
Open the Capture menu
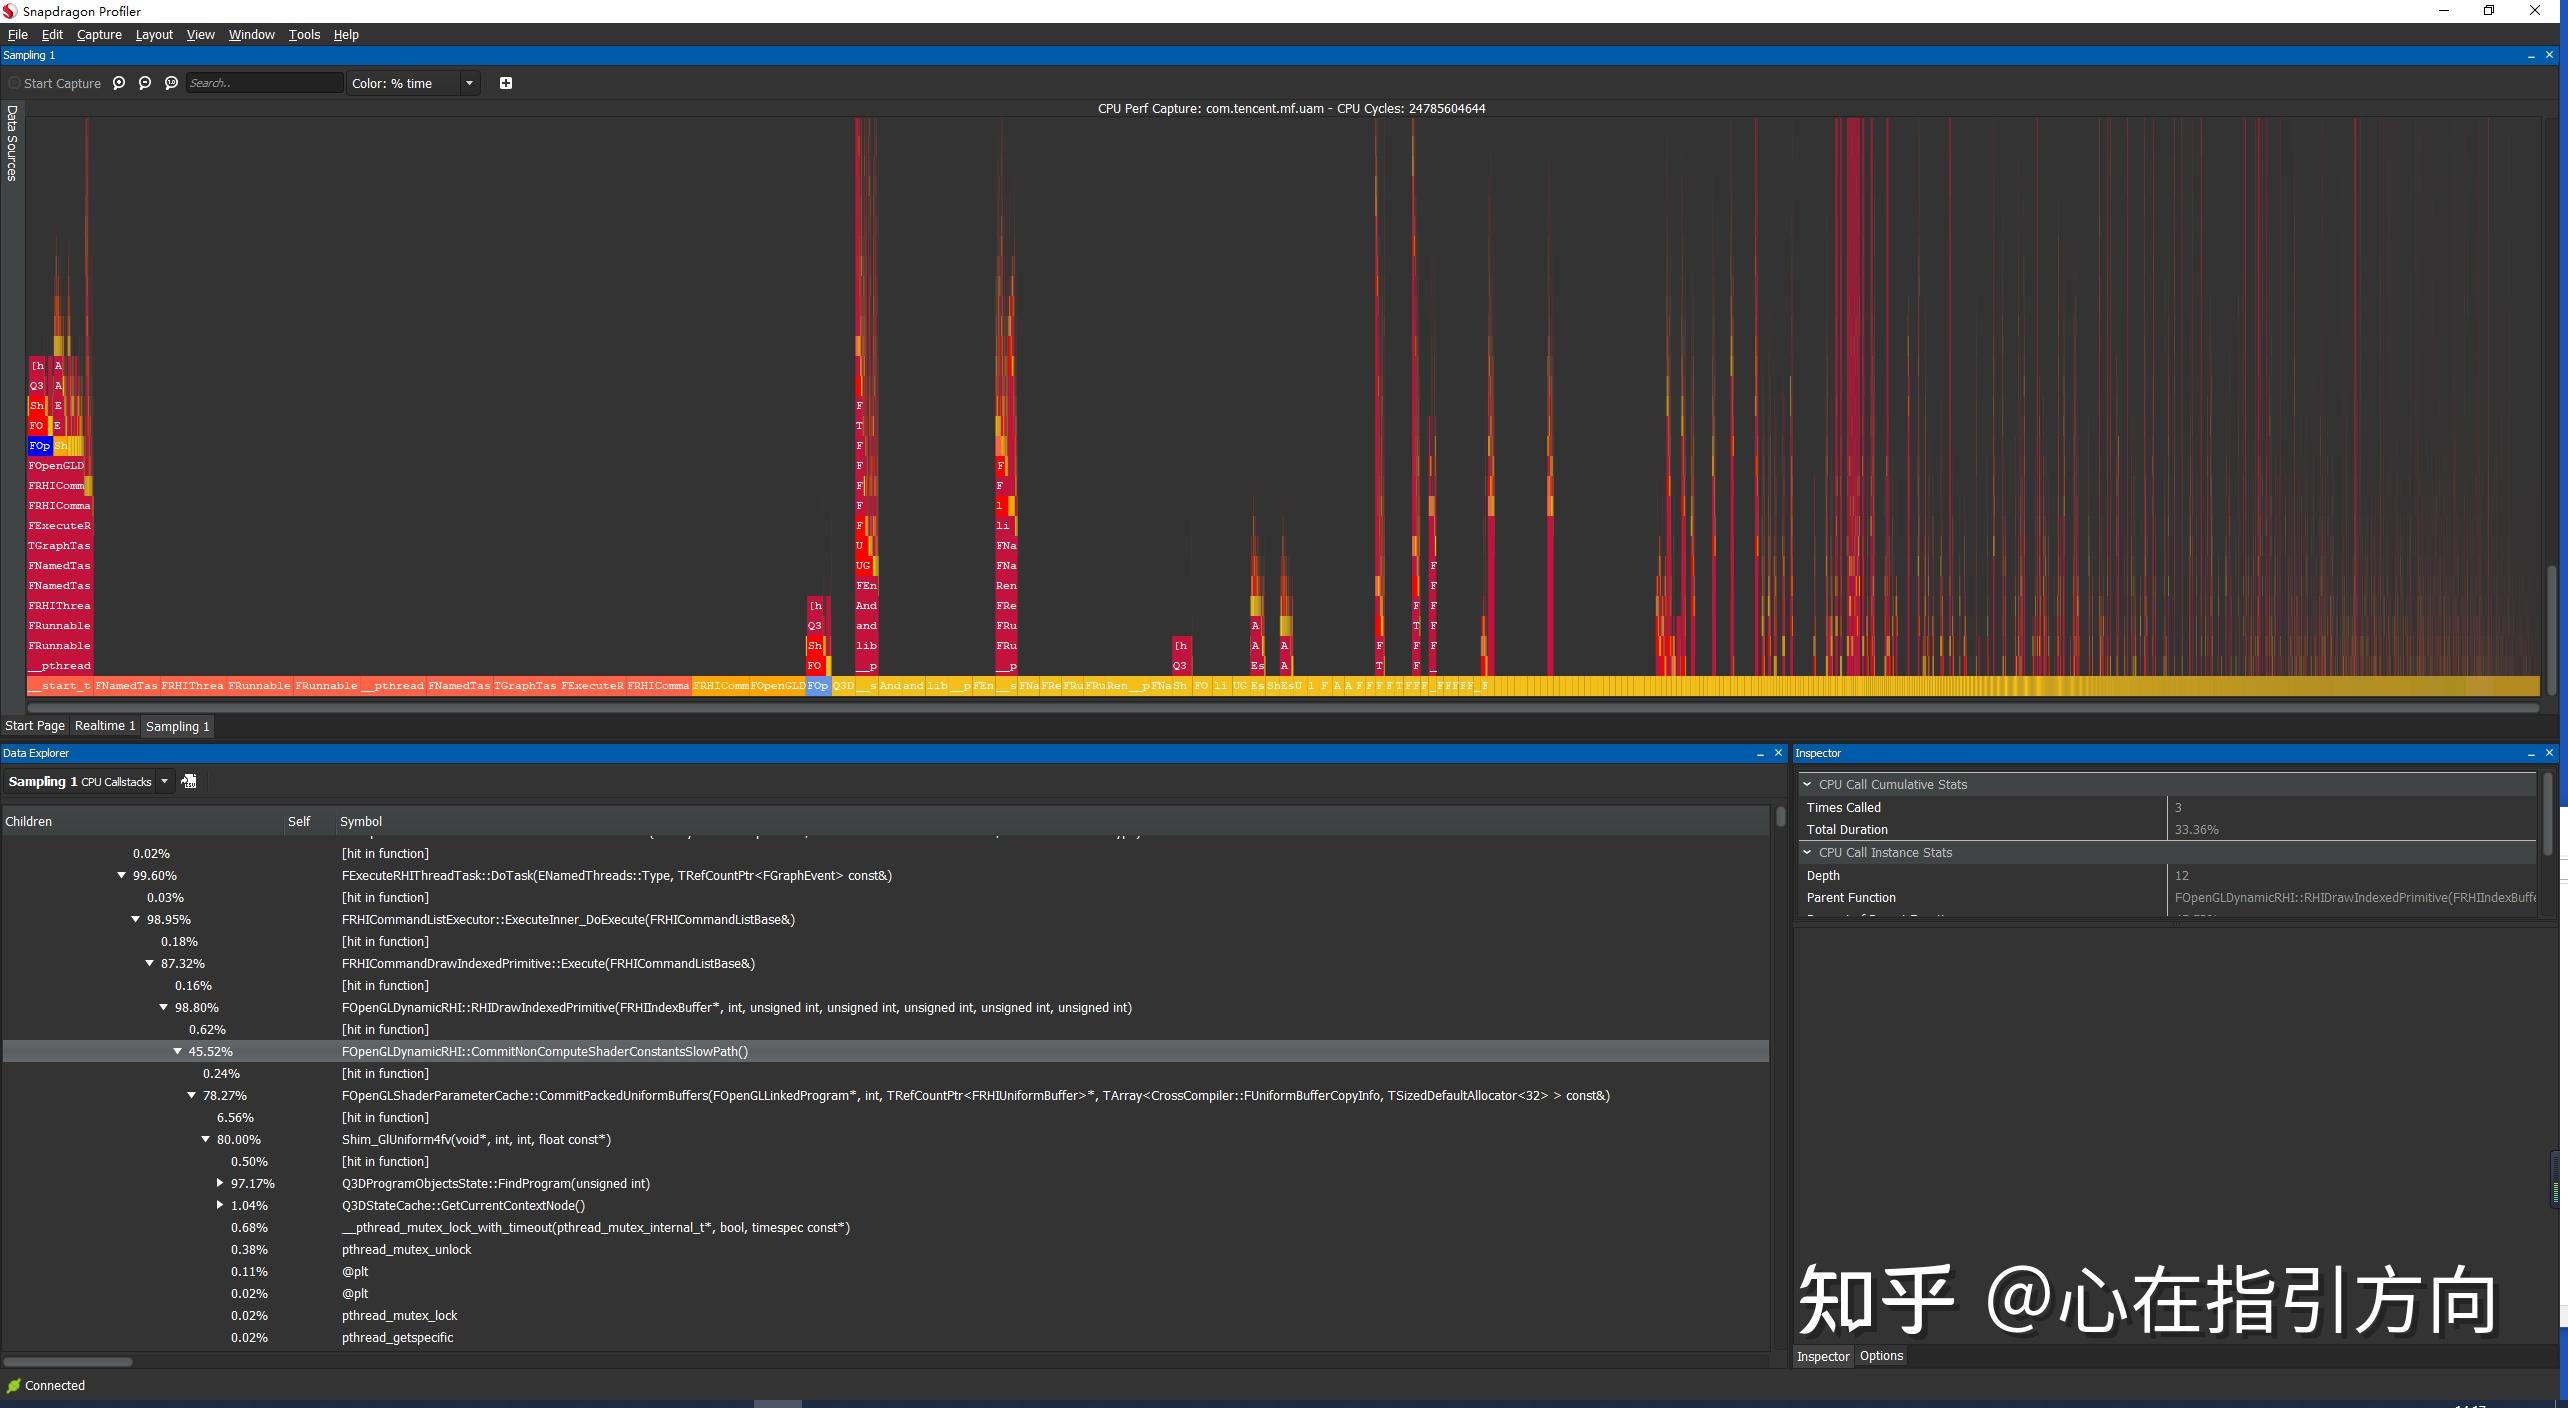[99, 34]
